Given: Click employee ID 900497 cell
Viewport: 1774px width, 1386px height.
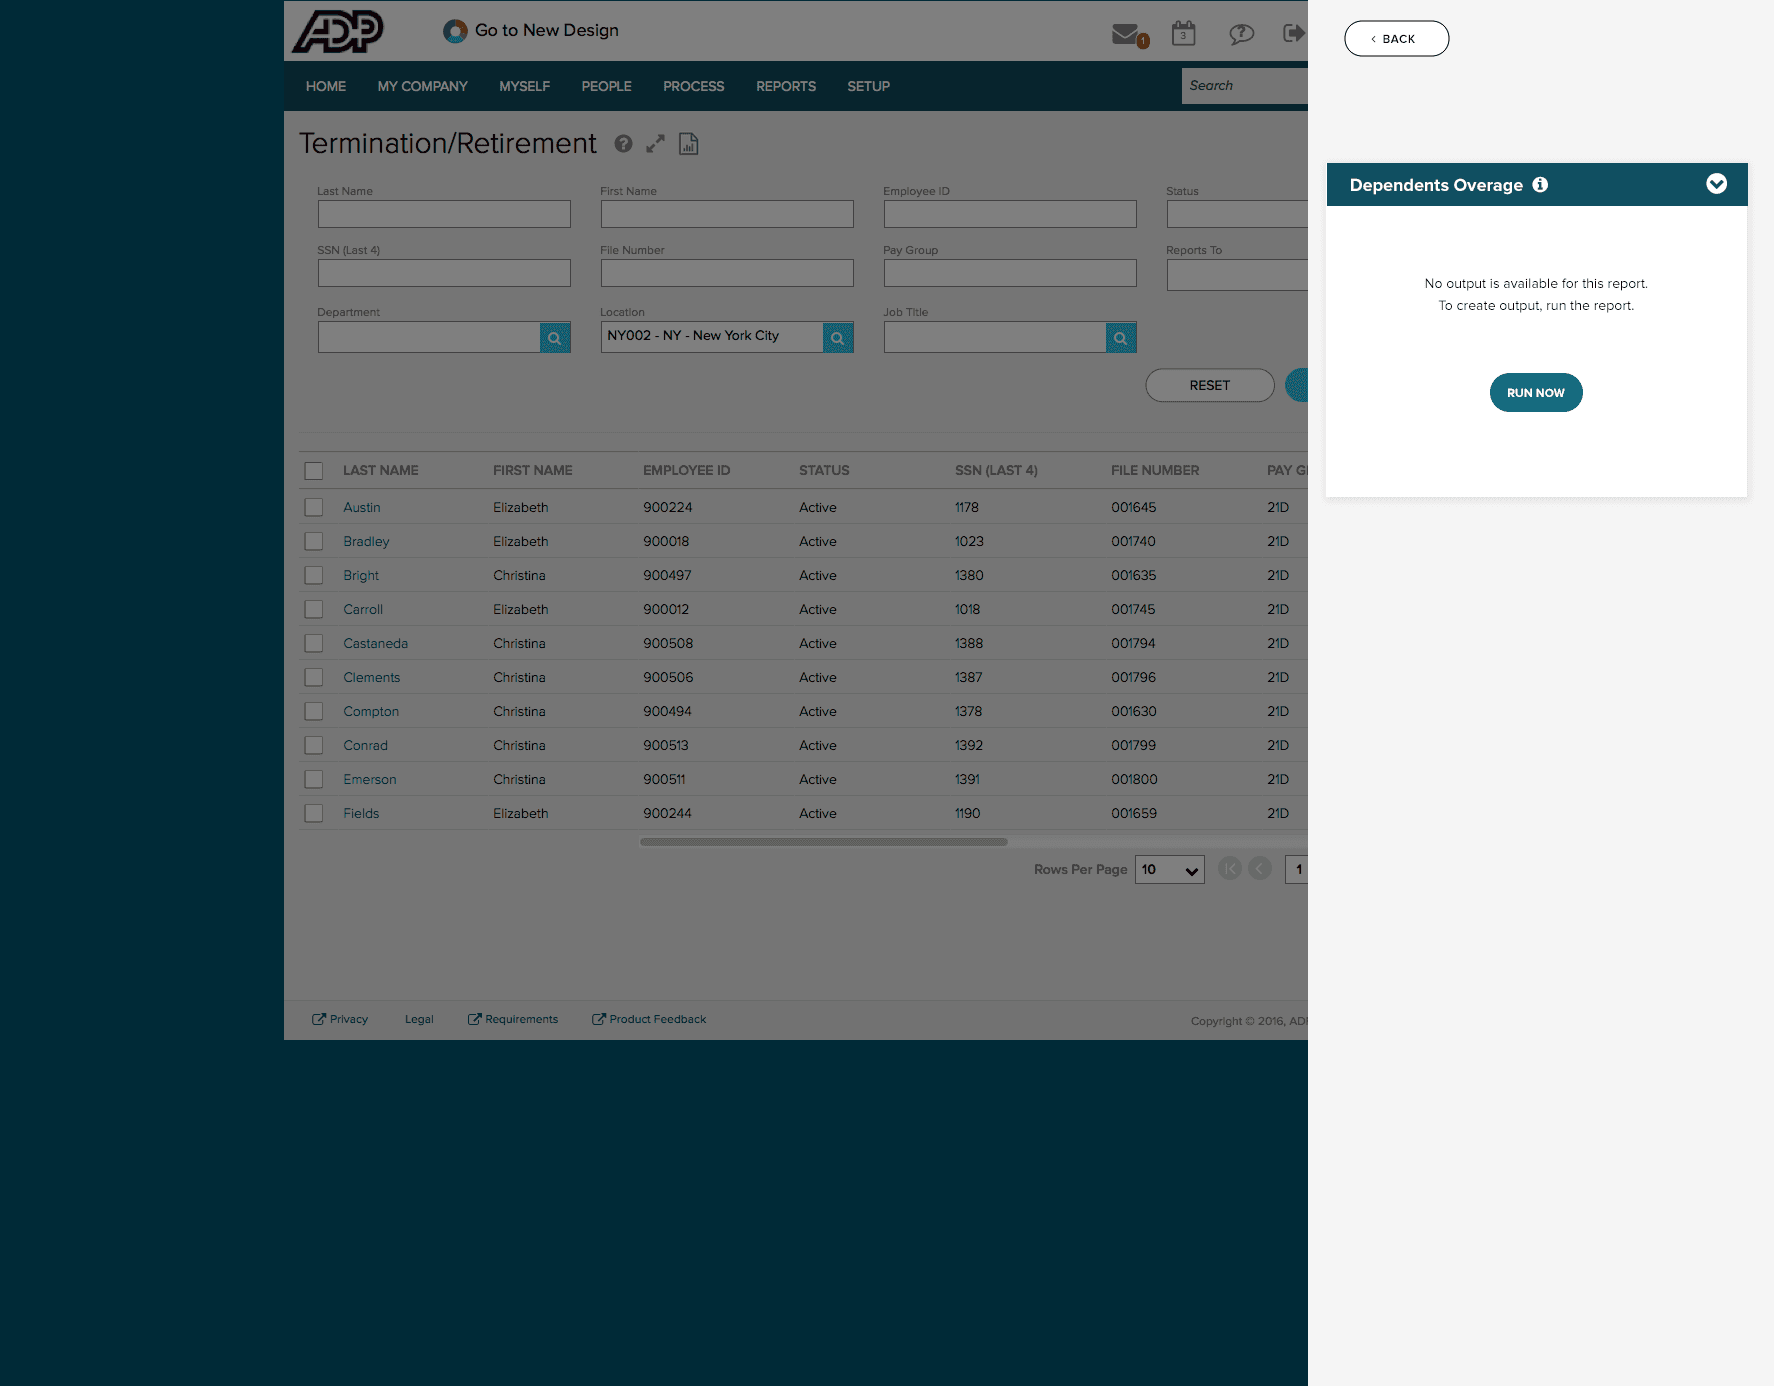Looking at the screenshot, I should coord(667,575).
